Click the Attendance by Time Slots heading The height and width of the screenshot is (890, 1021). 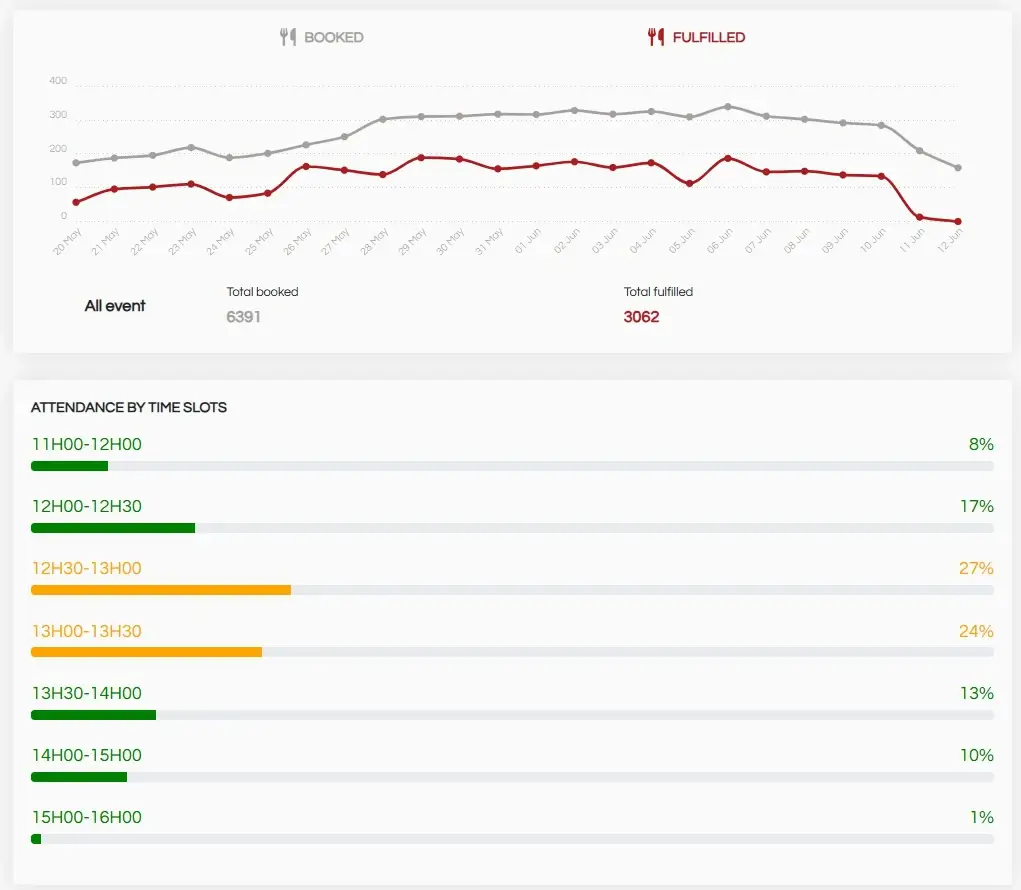pos(129,408)
